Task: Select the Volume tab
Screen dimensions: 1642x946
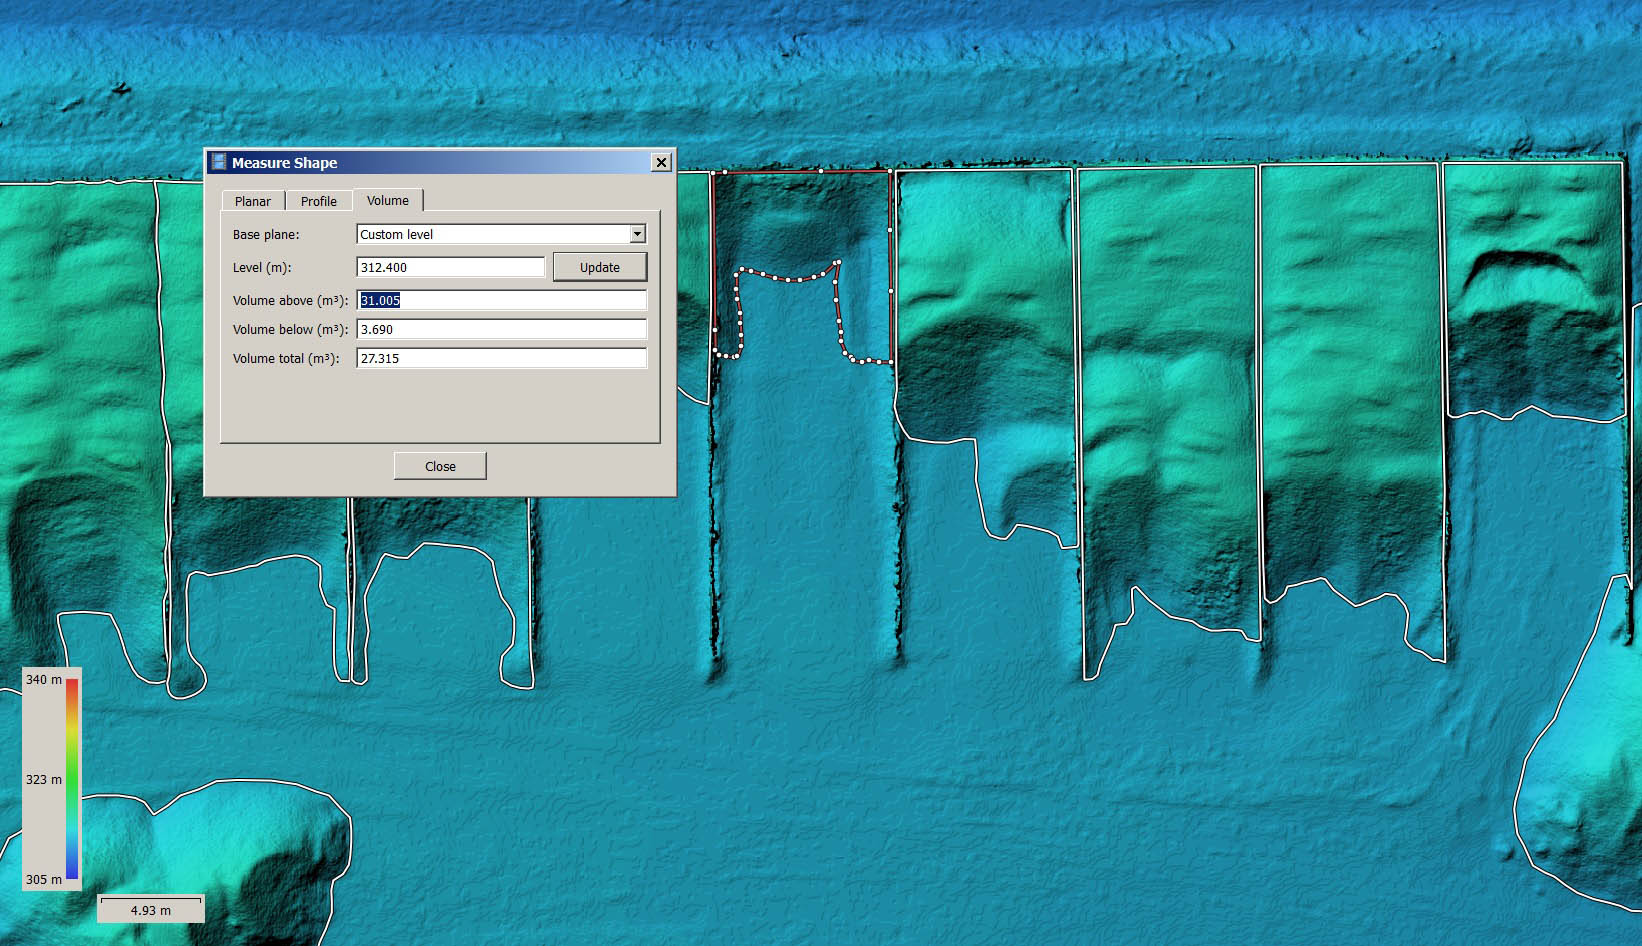Action: point(388,200)
